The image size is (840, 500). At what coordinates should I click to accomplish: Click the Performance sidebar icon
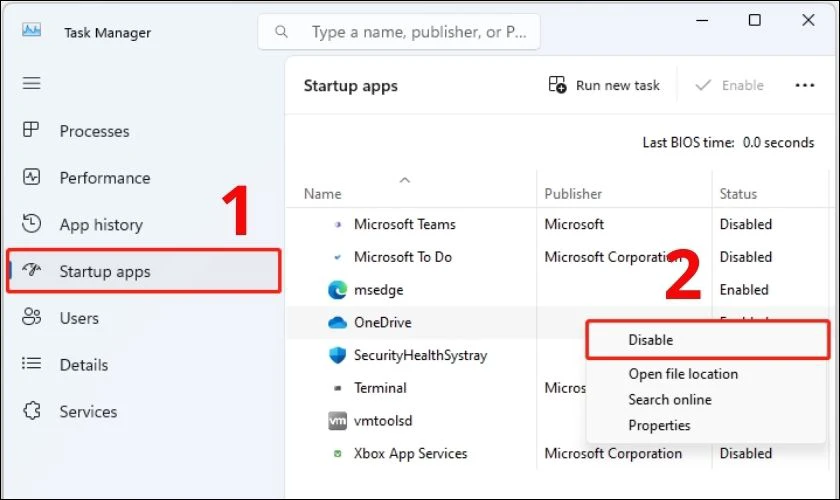(x=31, y=177)
